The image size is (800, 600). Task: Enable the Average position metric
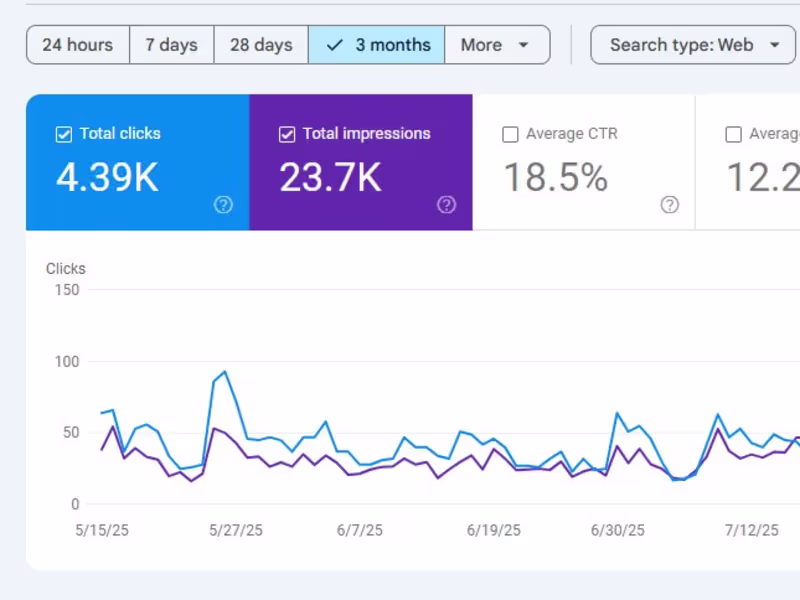(x=734, y=133)
